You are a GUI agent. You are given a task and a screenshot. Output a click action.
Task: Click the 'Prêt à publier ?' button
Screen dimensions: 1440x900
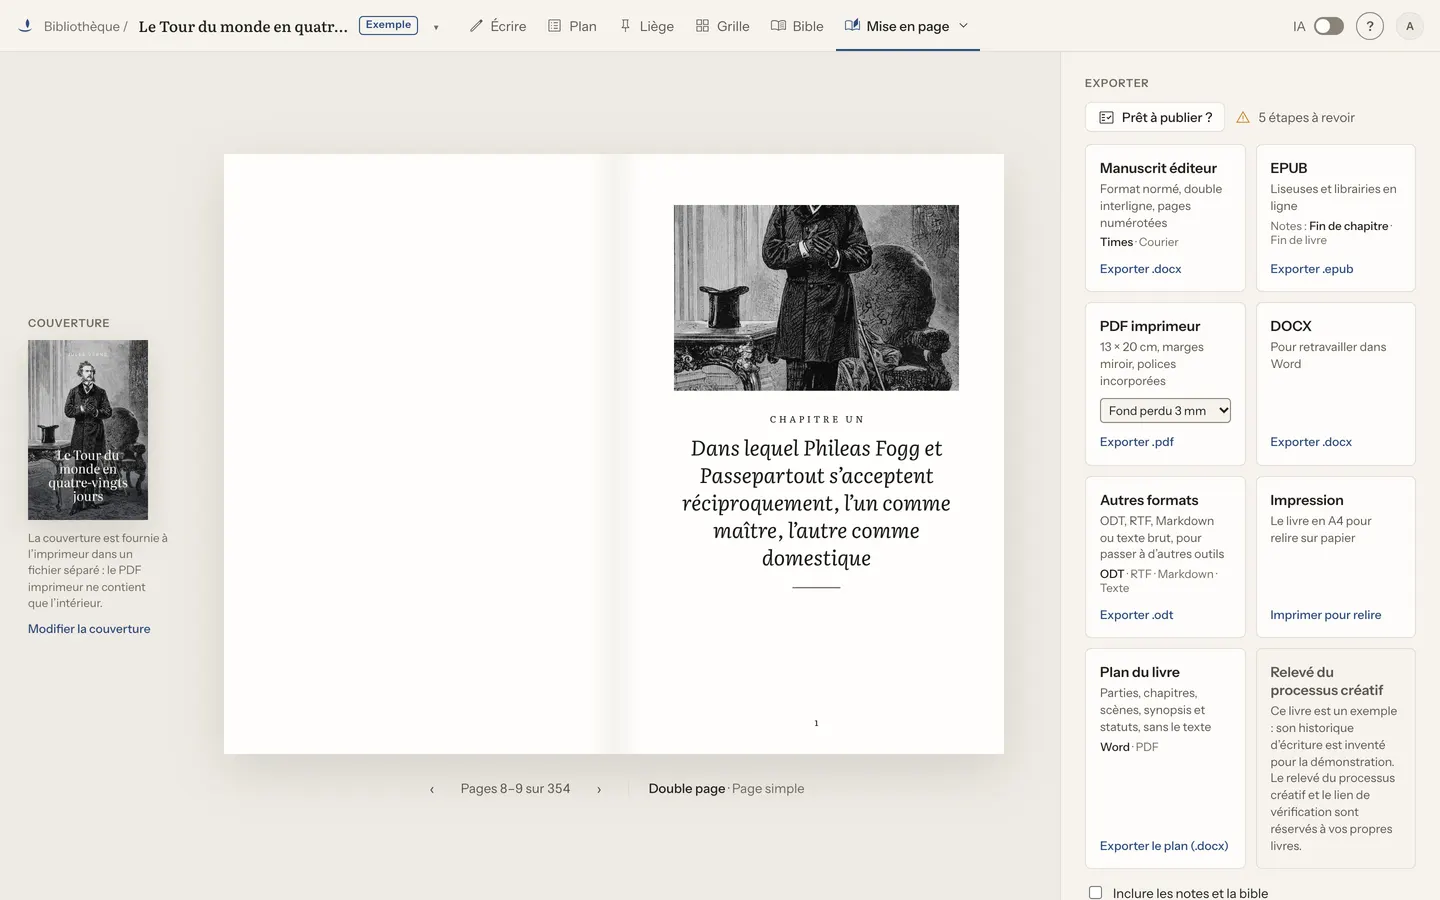1155,117
